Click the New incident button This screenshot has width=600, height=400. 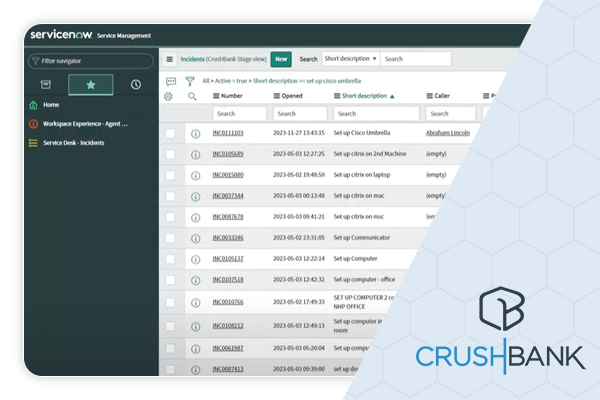[x=281, y=59]
